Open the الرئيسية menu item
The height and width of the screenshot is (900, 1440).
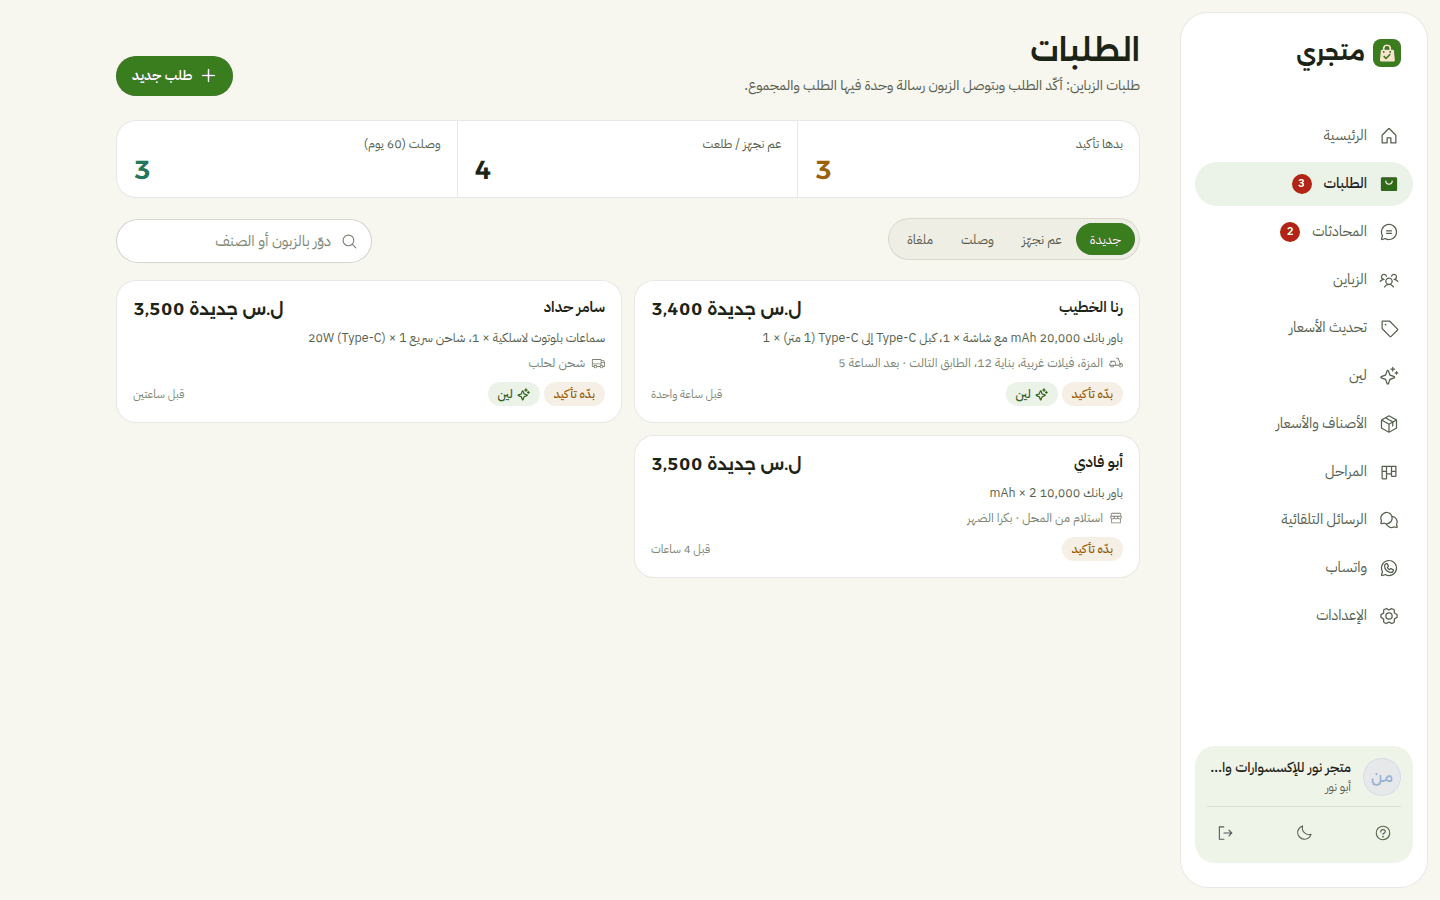1304,136
